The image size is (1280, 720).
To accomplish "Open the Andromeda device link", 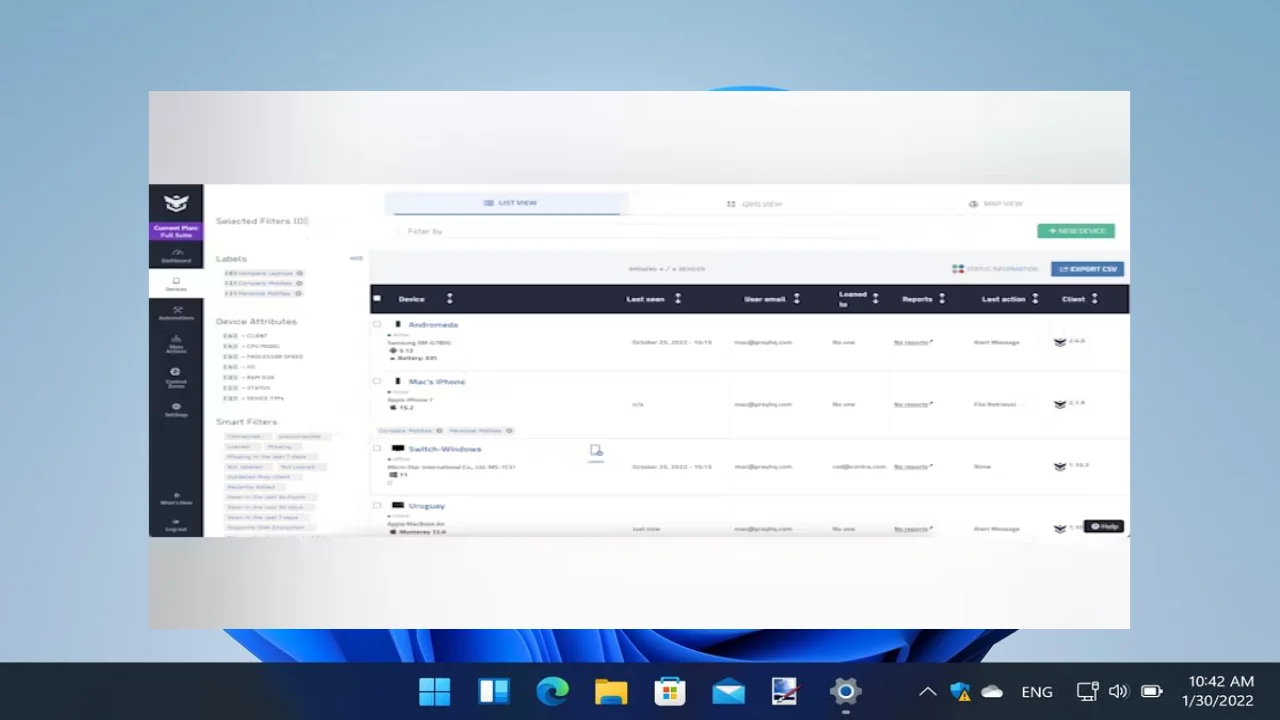I will tap(433, 325).
